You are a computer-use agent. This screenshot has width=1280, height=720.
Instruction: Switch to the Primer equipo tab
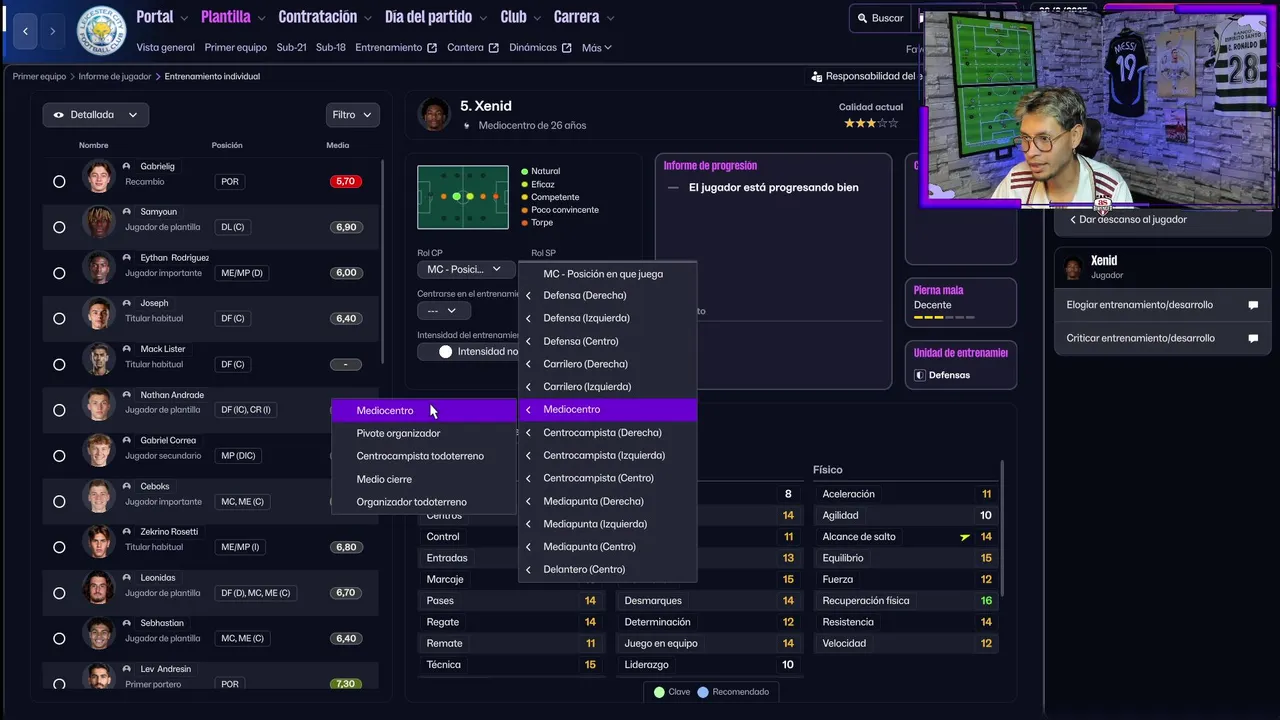pyautogui.click(x=236, y=47)
